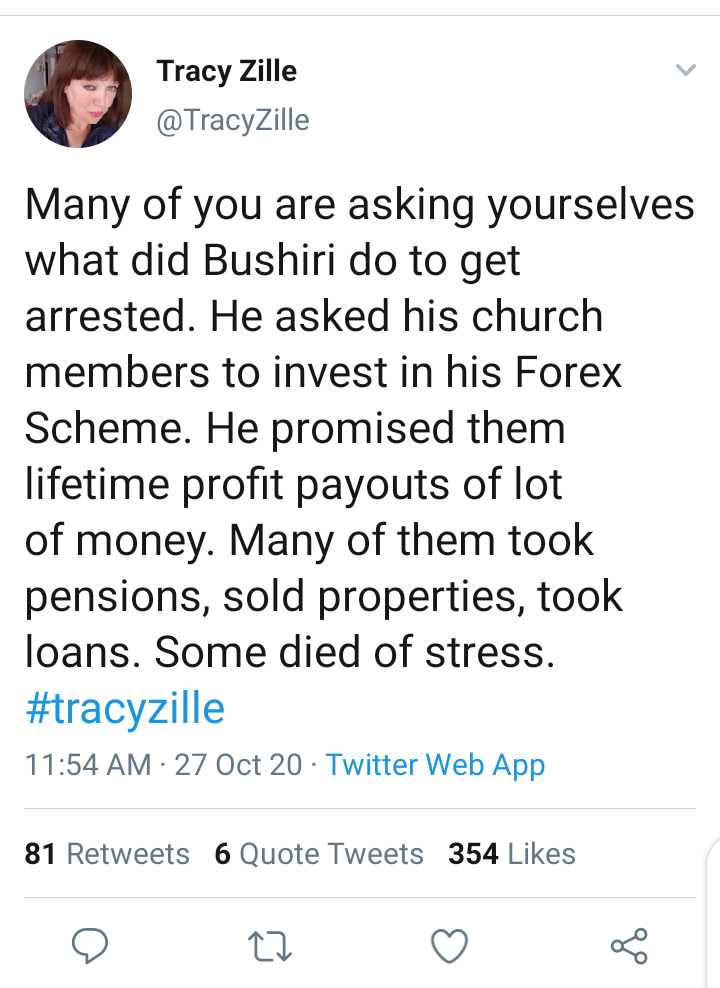View who gave the 354 Likes
This screenshot has width=720, height=988.
tap(512, 854)
